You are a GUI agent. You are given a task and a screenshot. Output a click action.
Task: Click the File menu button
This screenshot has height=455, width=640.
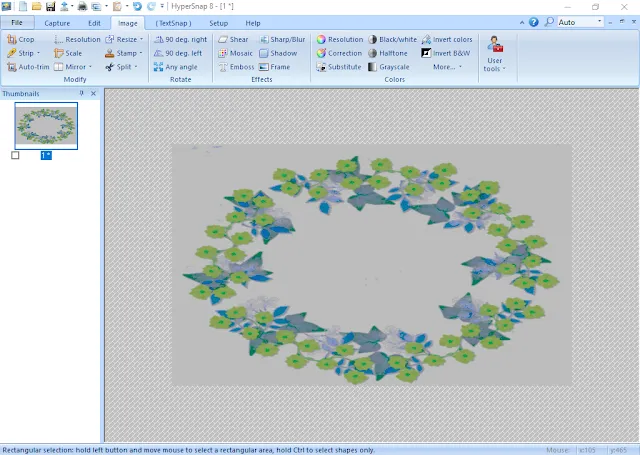pyautogui.click(x=17, y=22)
